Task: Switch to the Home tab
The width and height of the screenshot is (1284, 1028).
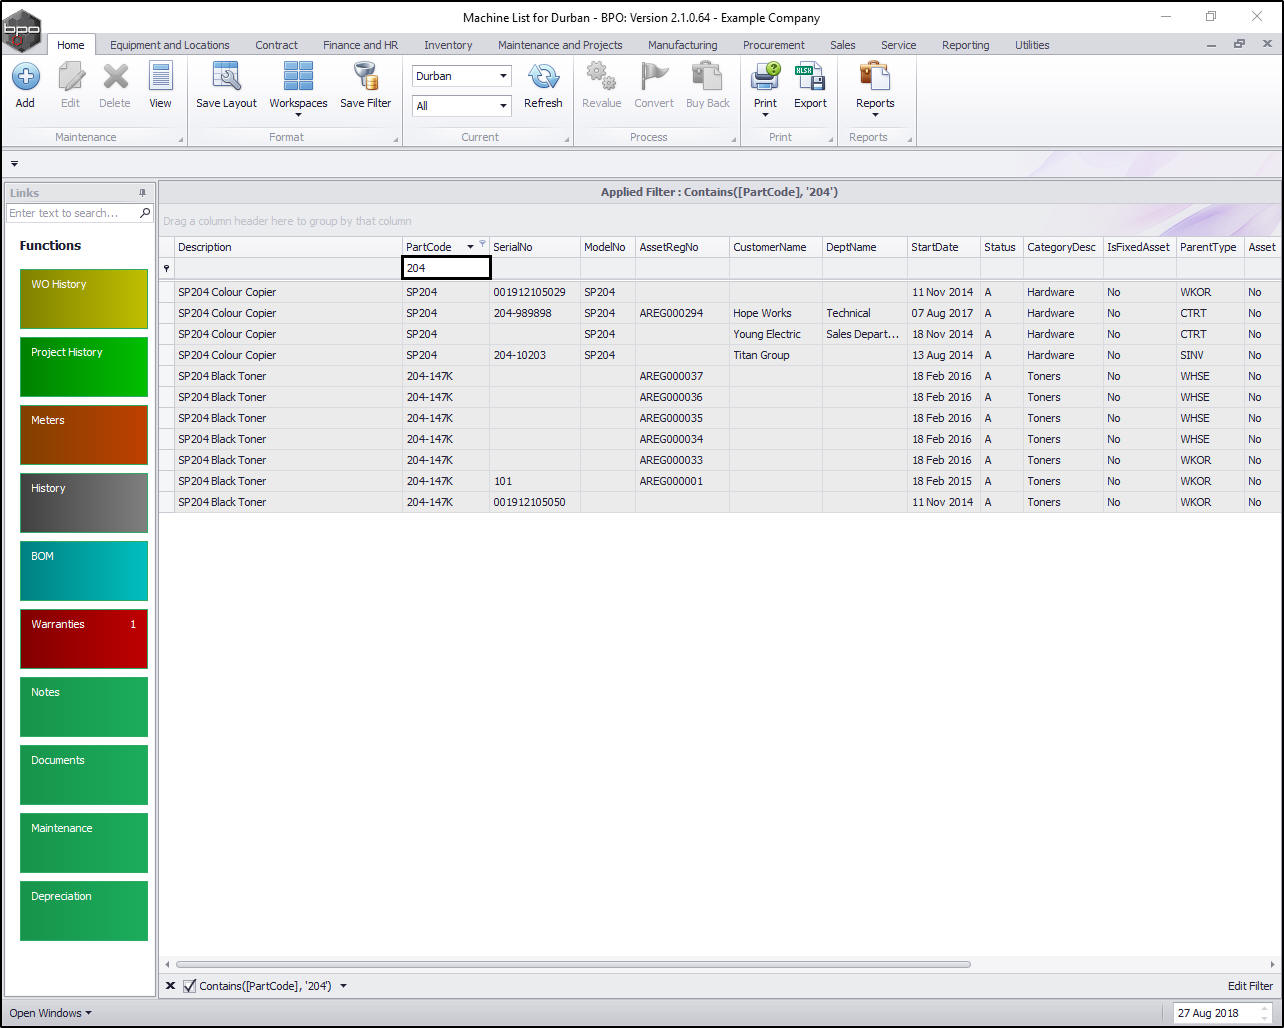Action: pos(71,45)
